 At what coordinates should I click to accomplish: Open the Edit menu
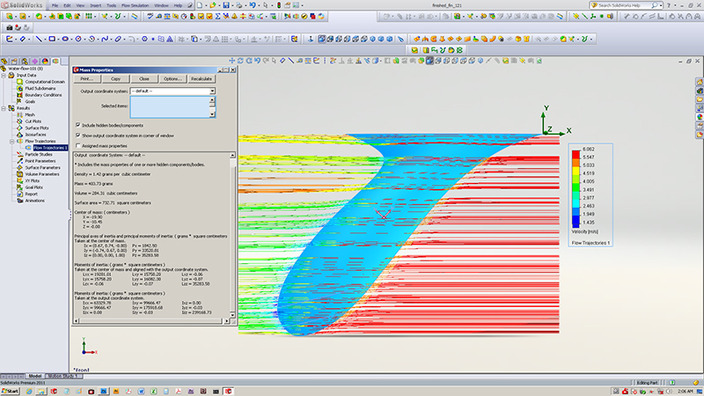click(x=67, y=5)
